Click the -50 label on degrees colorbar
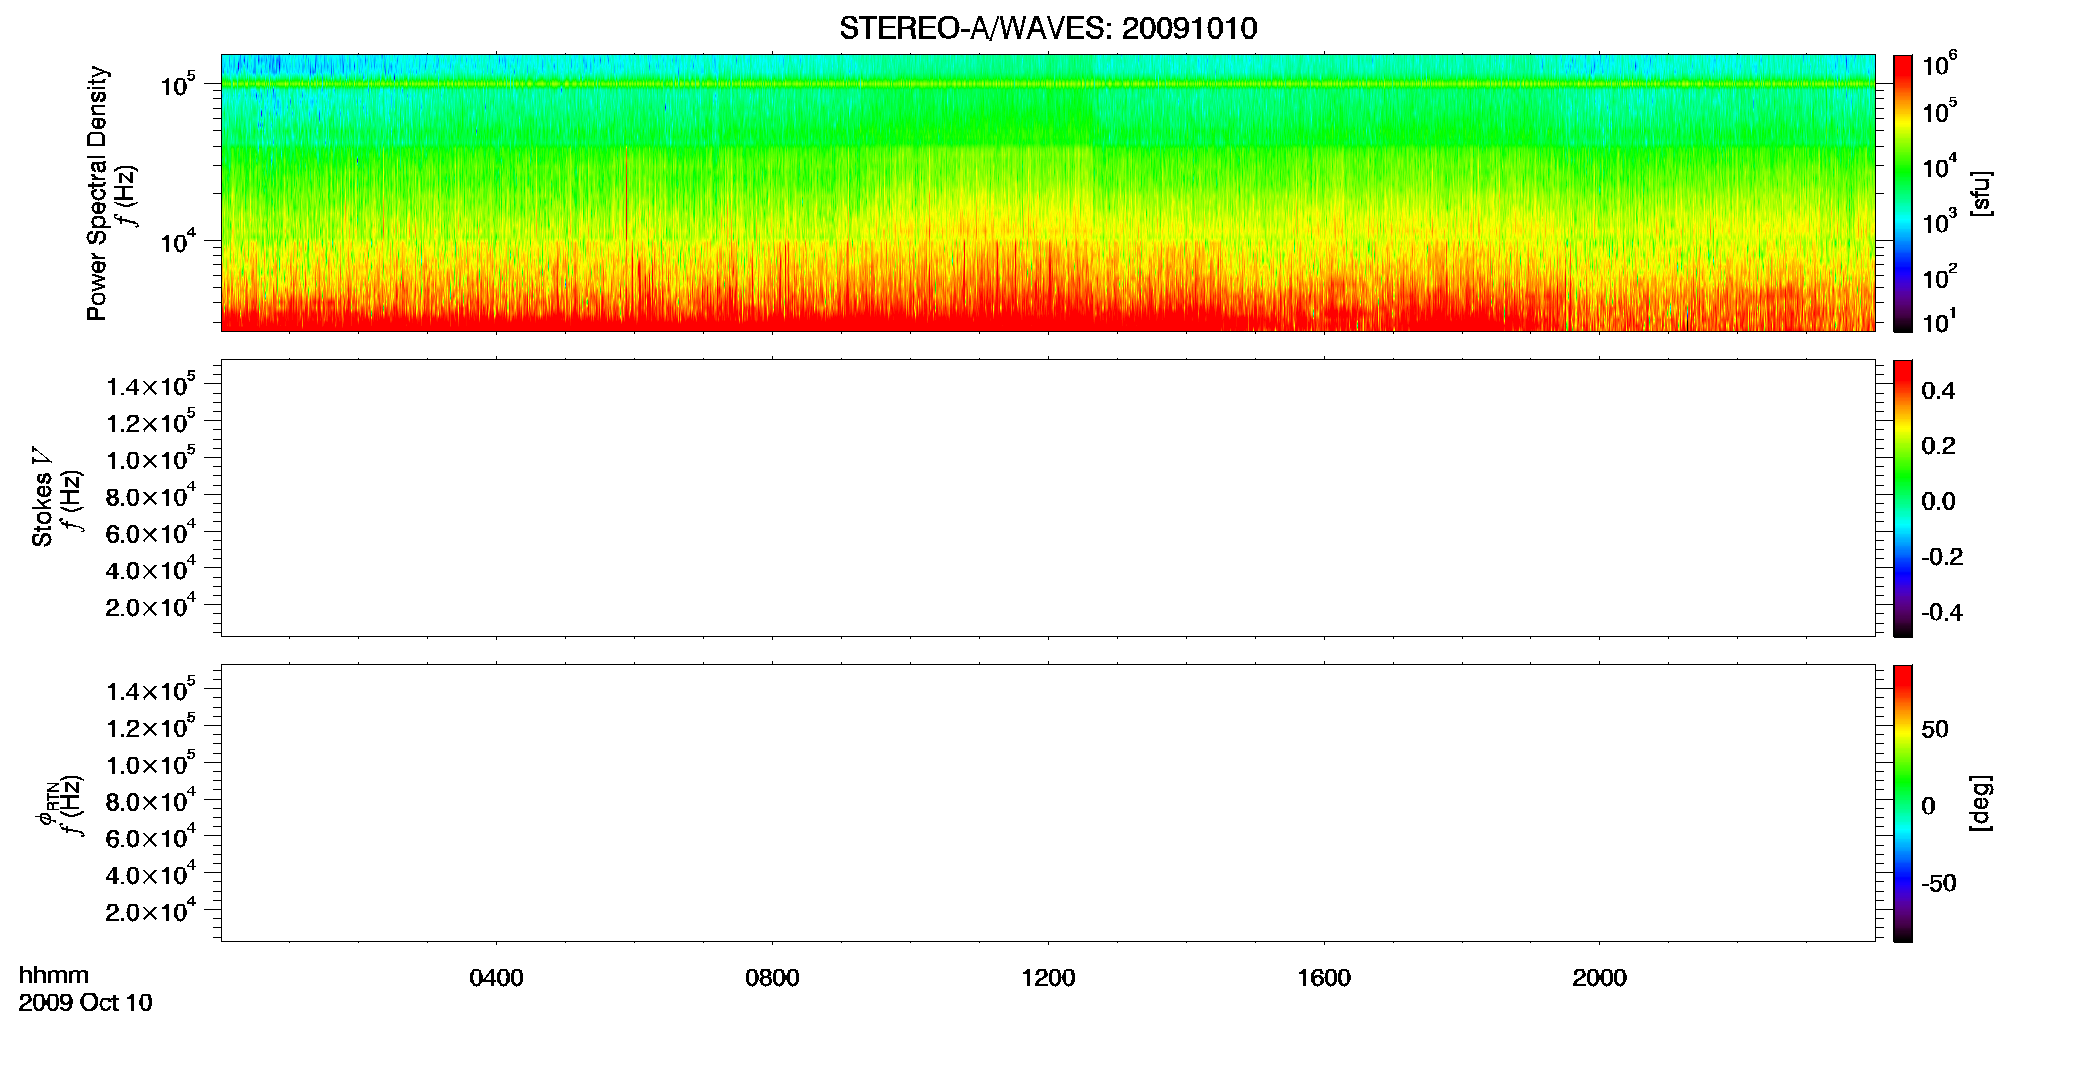 [x=1938, y=884]
